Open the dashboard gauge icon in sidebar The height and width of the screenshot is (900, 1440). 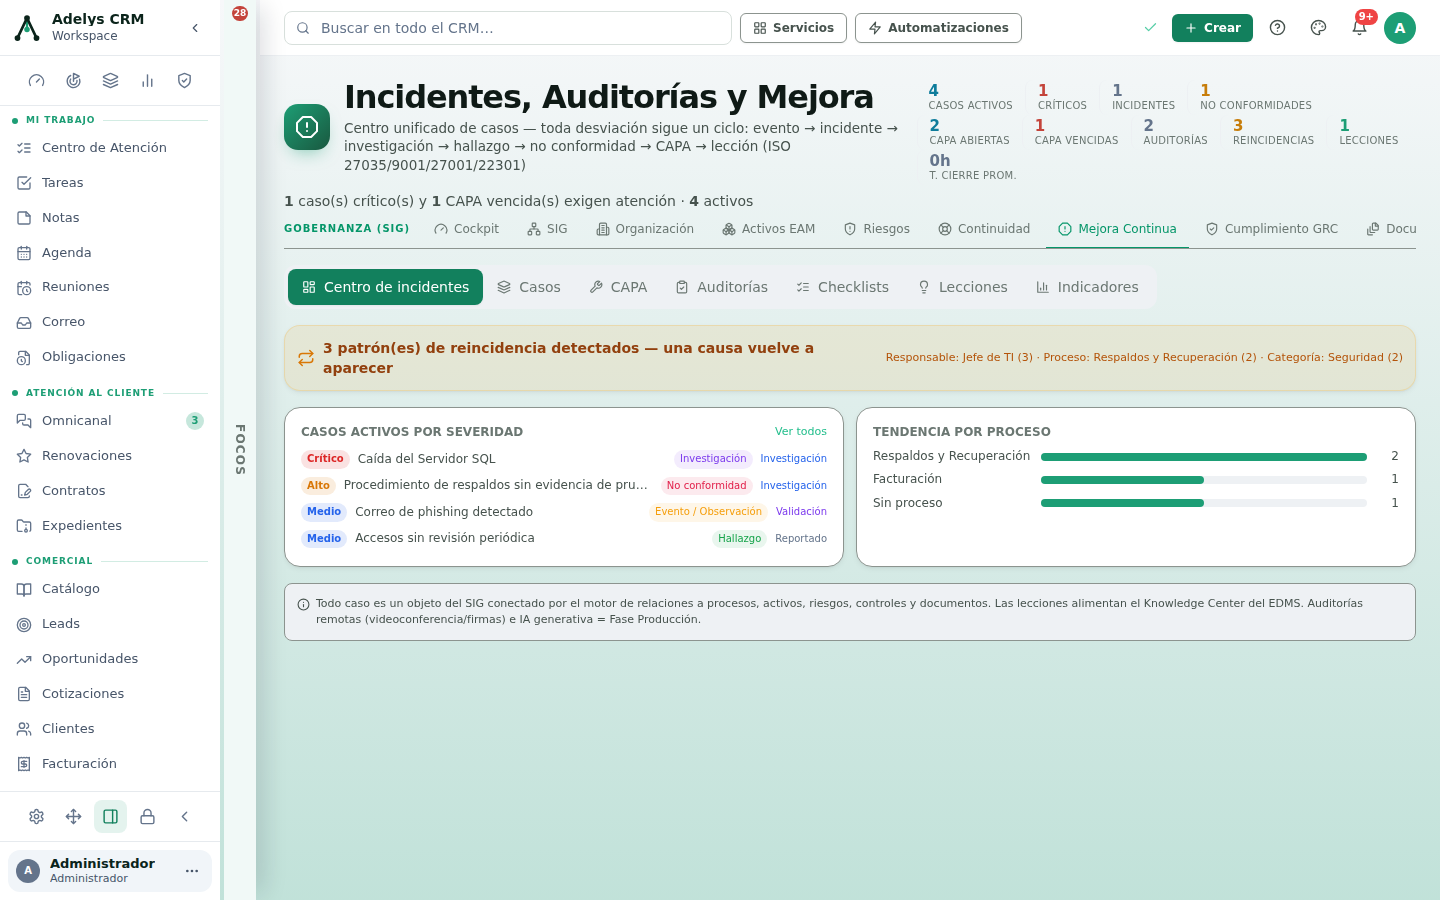(x=37, y=81)
